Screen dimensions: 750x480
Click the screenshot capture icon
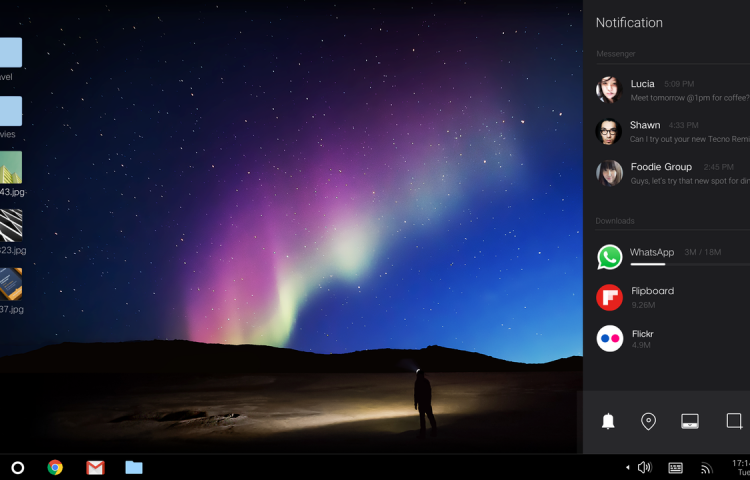(x=733, y=421)
